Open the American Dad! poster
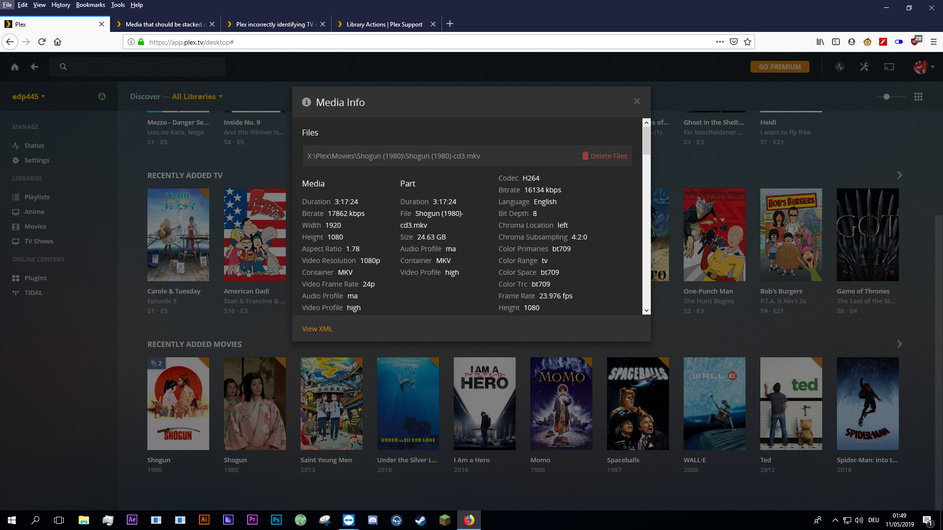 coord(254,235)
